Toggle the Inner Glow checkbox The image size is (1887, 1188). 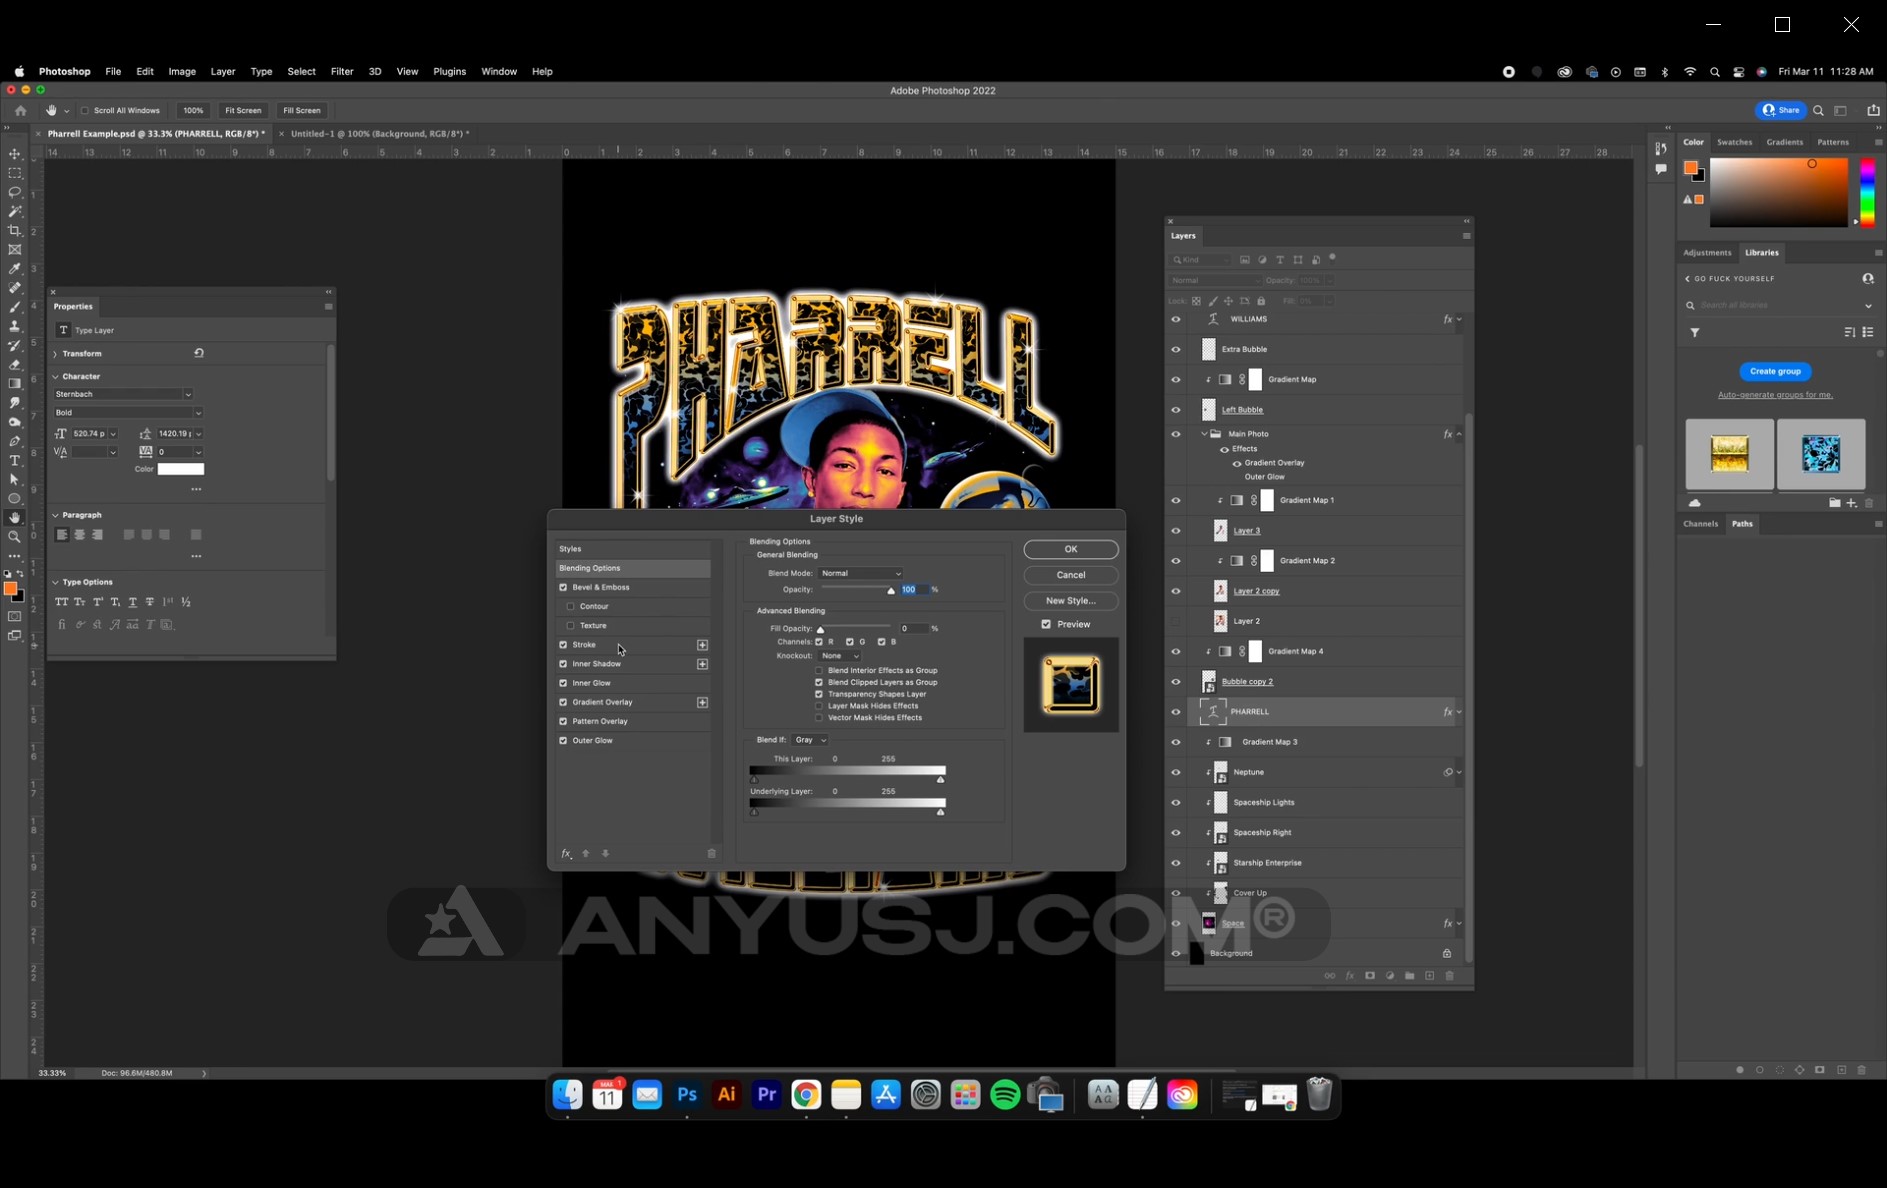coord(563,684)
